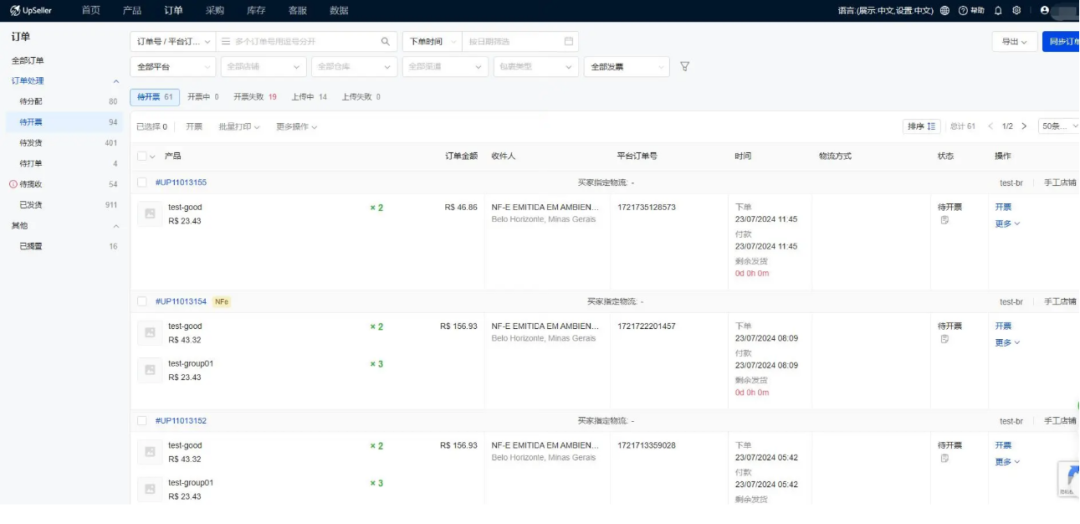This screenshot has width=1080, height=524.
Task: Click the 排序 sort button
Action: pos(921,126)
